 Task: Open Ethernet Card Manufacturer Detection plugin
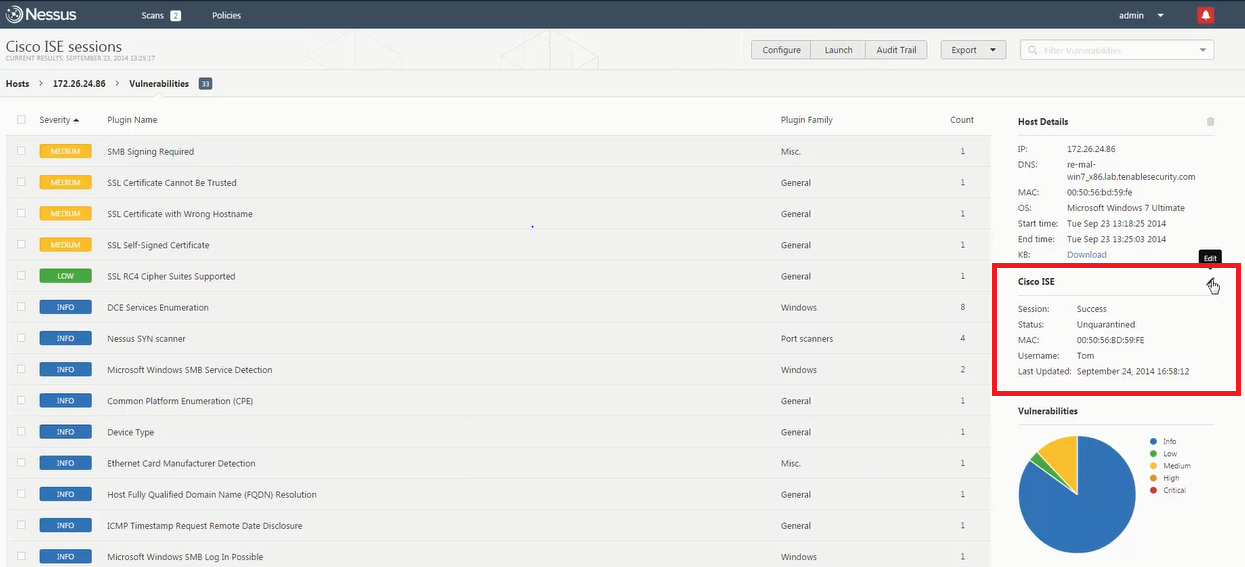tap(181, 464)
